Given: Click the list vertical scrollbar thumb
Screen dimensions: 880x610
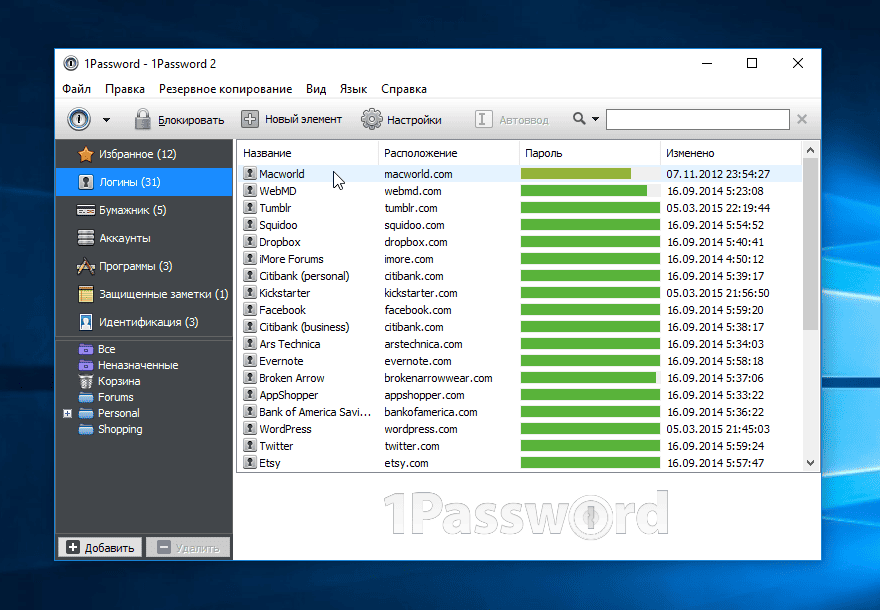Looking at the screenshot, I should click(810, 244).
